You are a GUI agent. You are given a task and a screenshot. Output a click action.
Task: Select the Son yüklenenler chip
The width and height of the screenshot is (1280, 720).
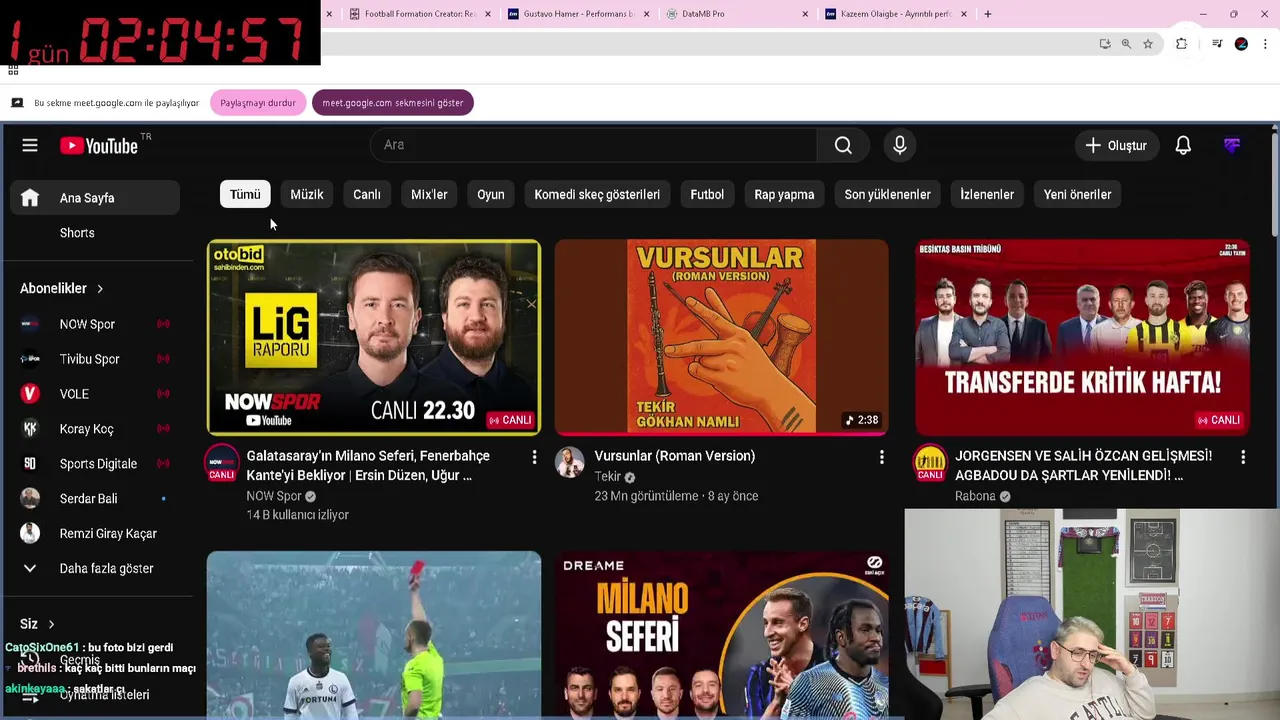[887, 194]
